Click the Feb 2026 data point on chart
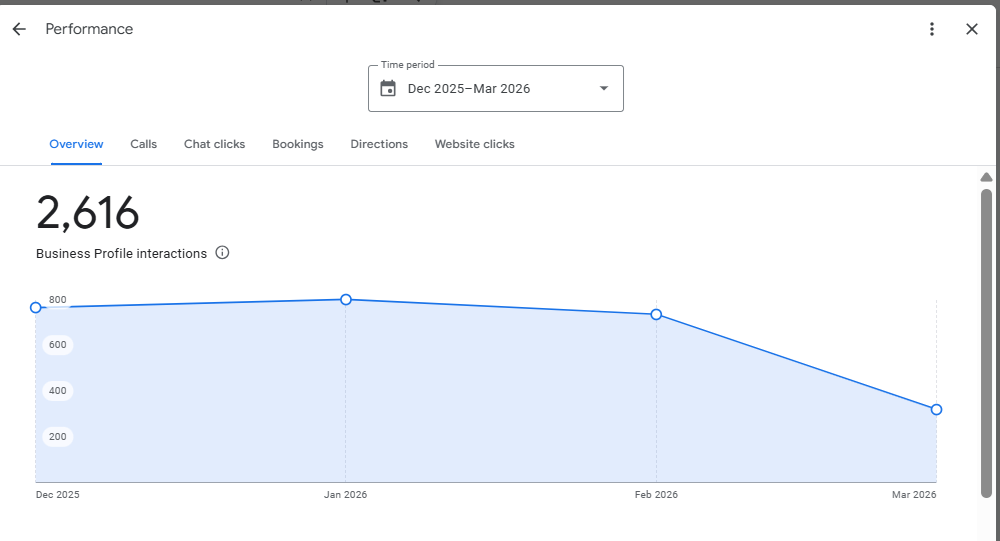The height and width of the screenshot is (541, 1000). [x=656, y=315]
